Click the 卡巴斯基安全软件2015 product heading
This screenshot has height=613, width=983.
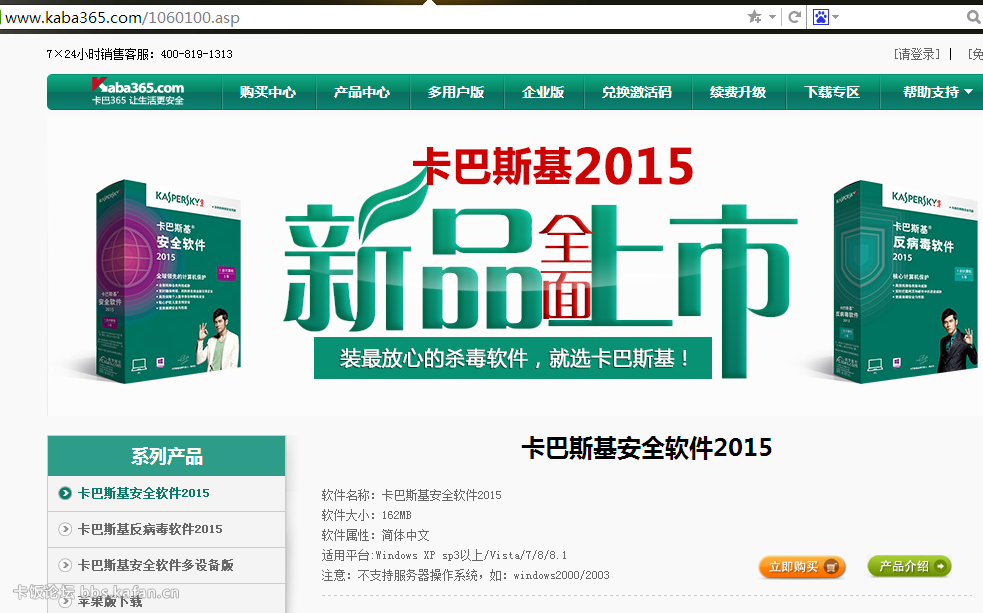647,448
